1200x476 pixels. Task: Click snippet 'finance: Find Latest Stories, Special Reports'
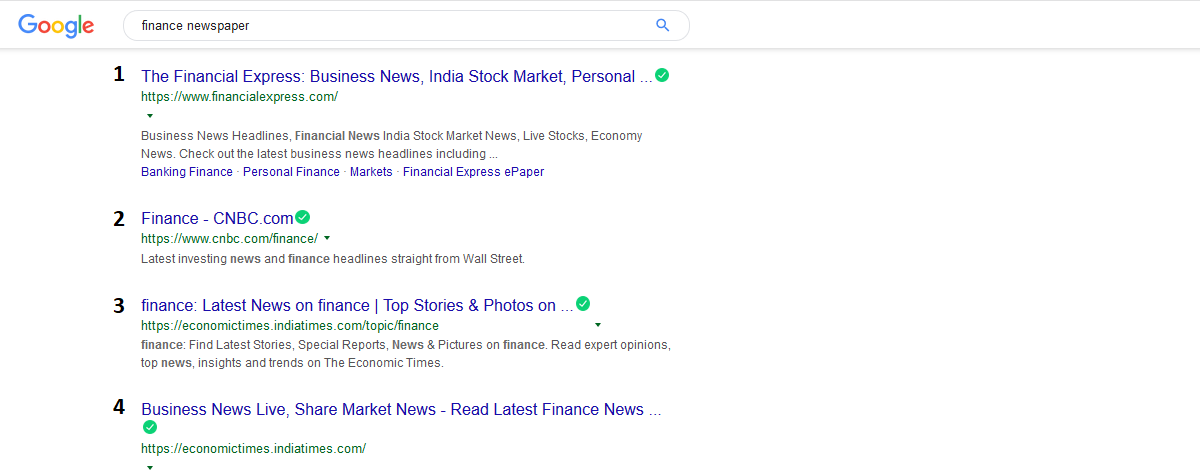click(x=406, y=354)
